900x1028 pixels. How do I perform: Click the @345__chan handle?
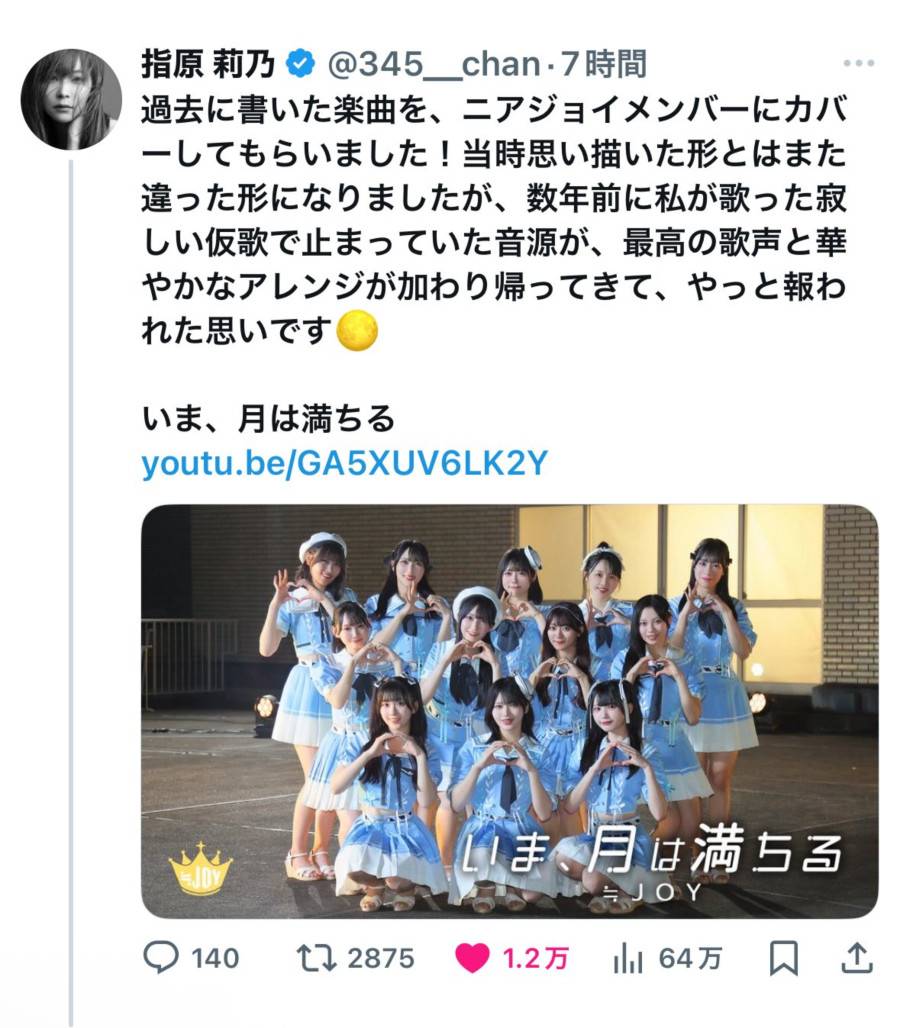point(434,64)
